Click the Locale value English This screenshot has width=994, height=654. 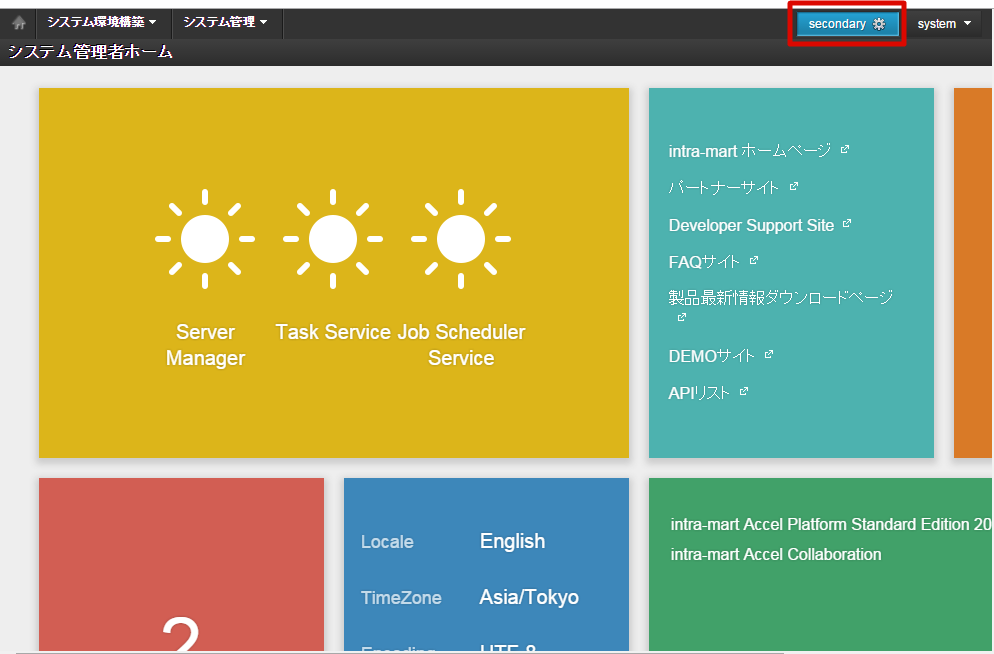coord(512,541)
